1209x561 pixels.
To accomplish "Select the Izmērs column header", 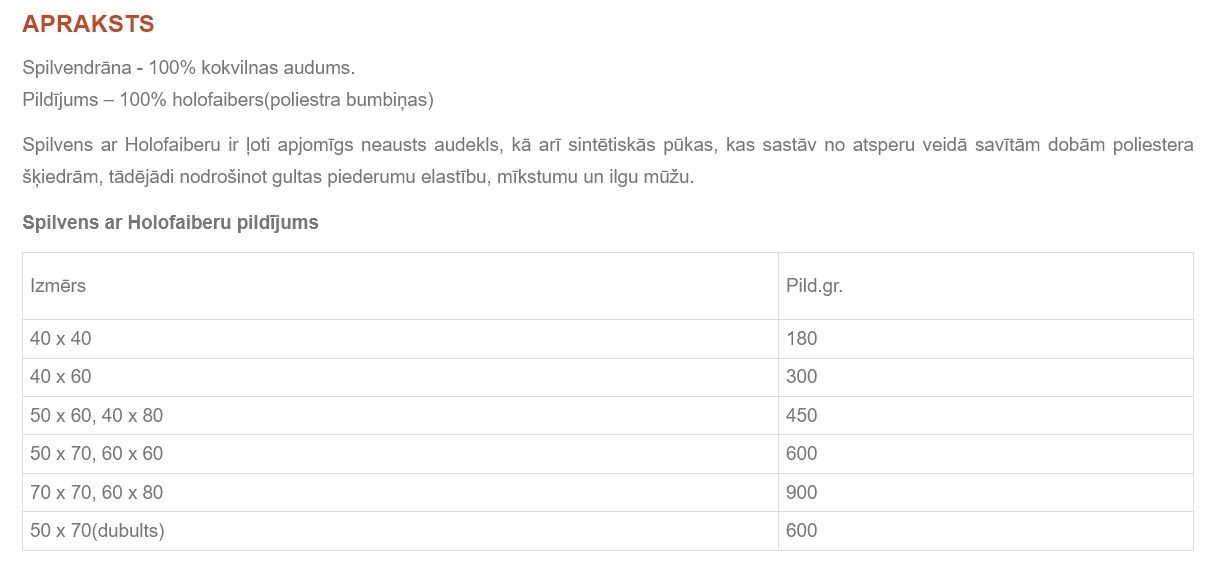I will (x=400, y=286).
